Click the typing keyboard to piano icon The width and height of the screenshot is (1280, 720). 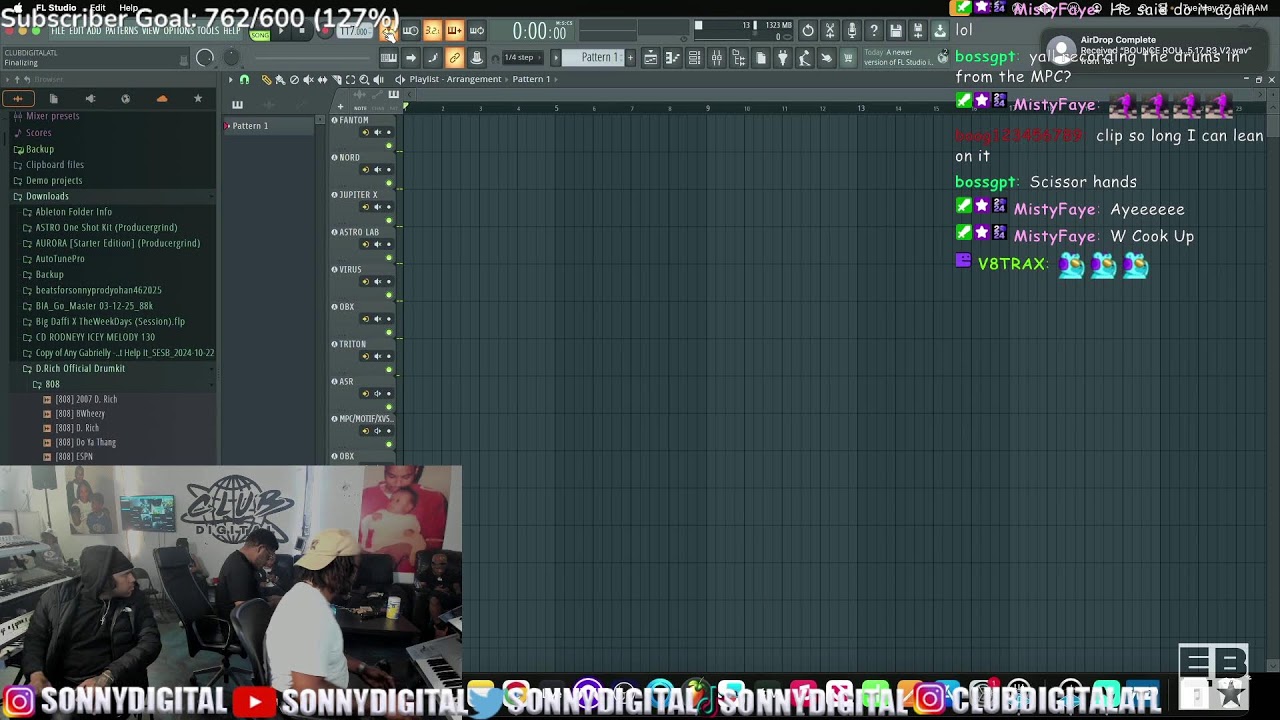click(389, 58)
